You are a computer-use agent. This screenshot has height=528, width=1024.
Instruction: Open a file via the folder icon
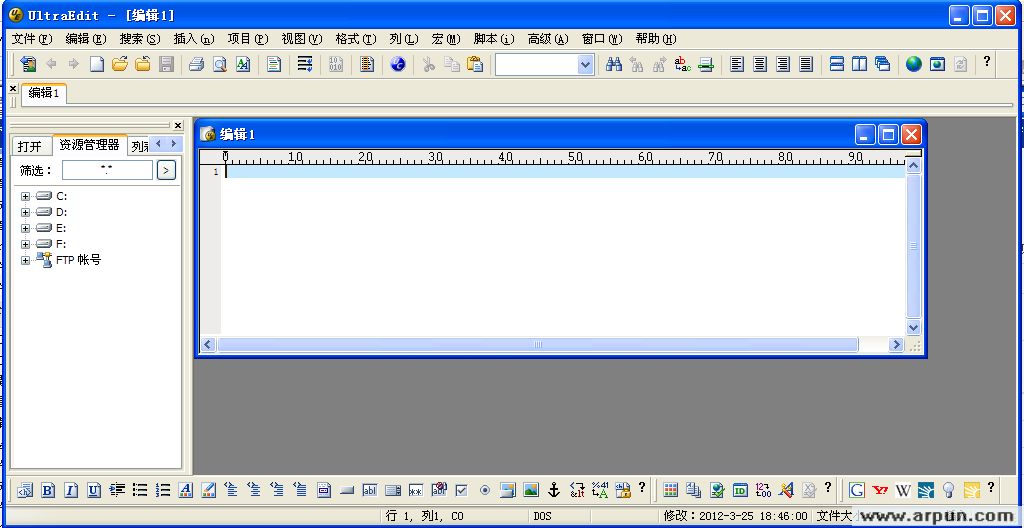(119, 64)
